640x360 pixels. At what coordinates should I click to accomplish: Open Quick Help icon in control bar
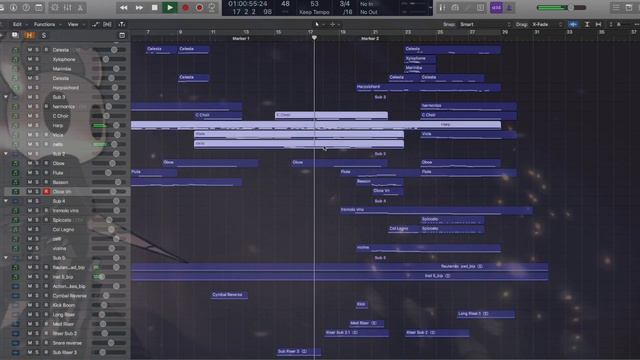26,7
